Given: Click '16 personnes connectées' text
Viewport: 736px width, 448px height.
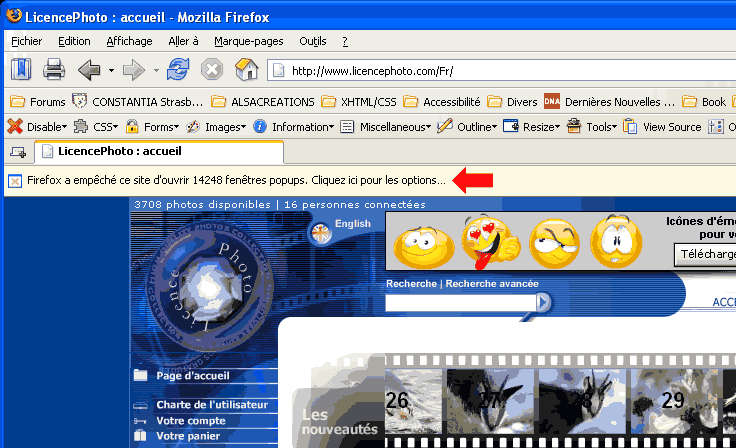Looking at the screenshot, I should click(x=355, y=205).
